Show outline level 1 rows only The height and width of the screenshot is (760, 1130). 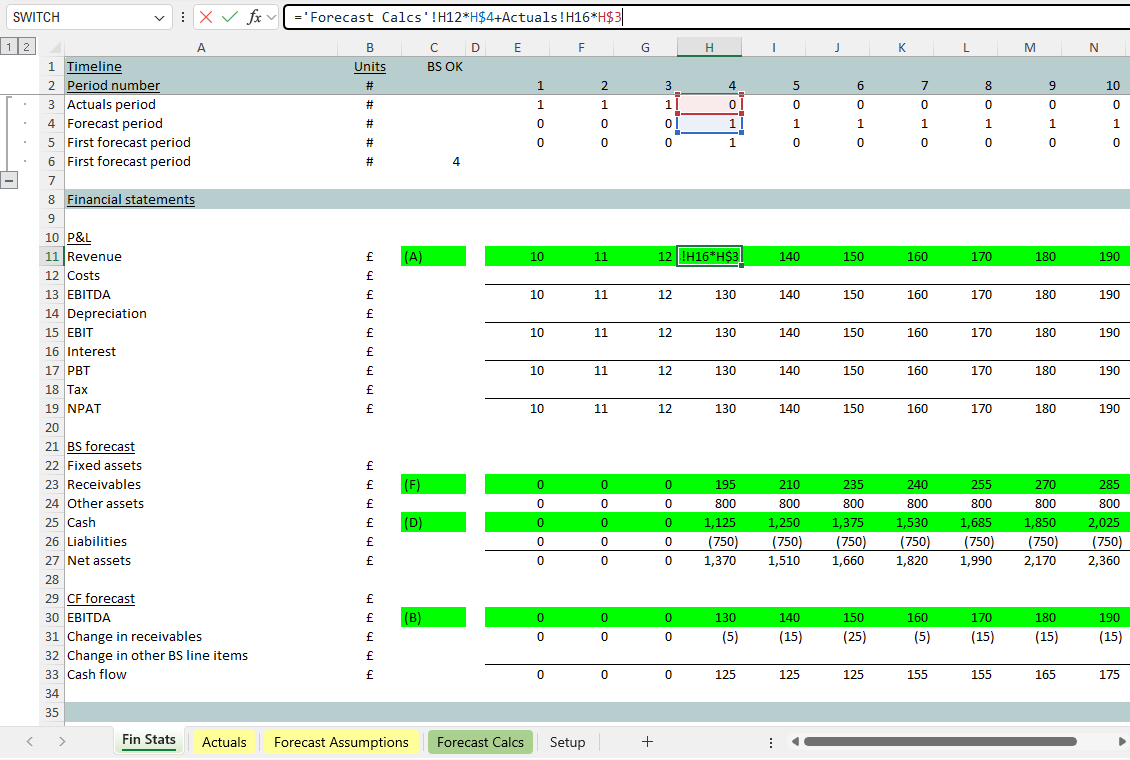tap(8, 47)
